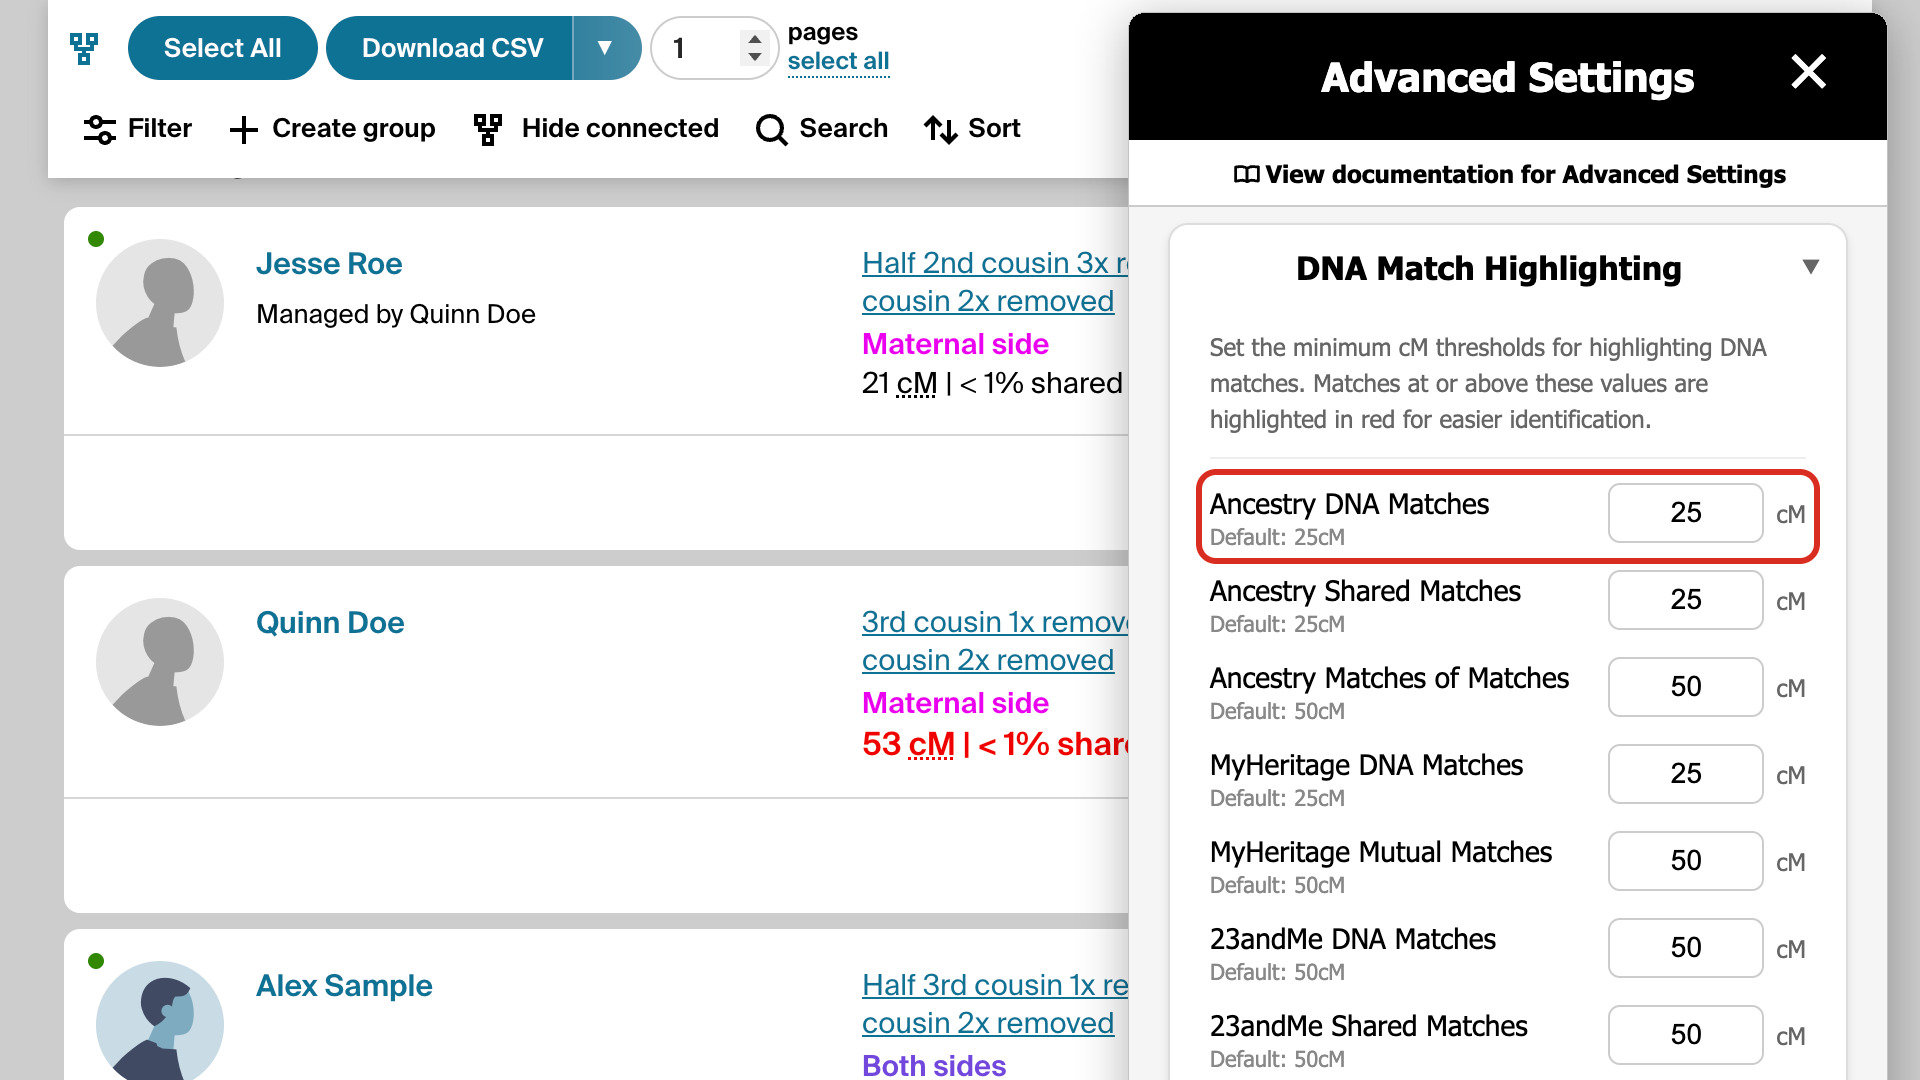Click 'Managed by Quinn Doe' text

coord(396,314)
